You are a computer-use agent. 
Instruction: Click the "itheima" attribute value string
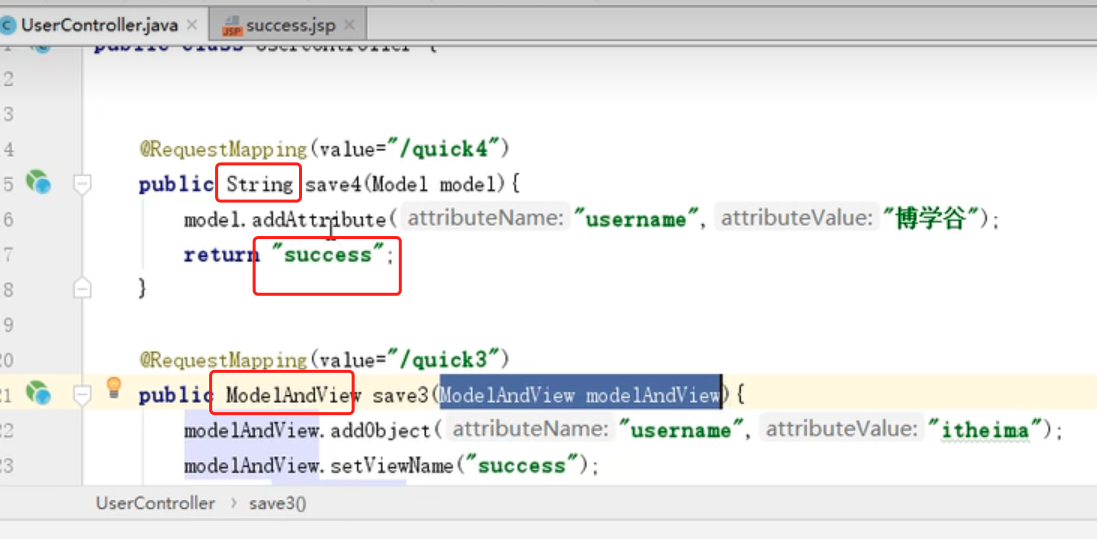click(986, 430)
